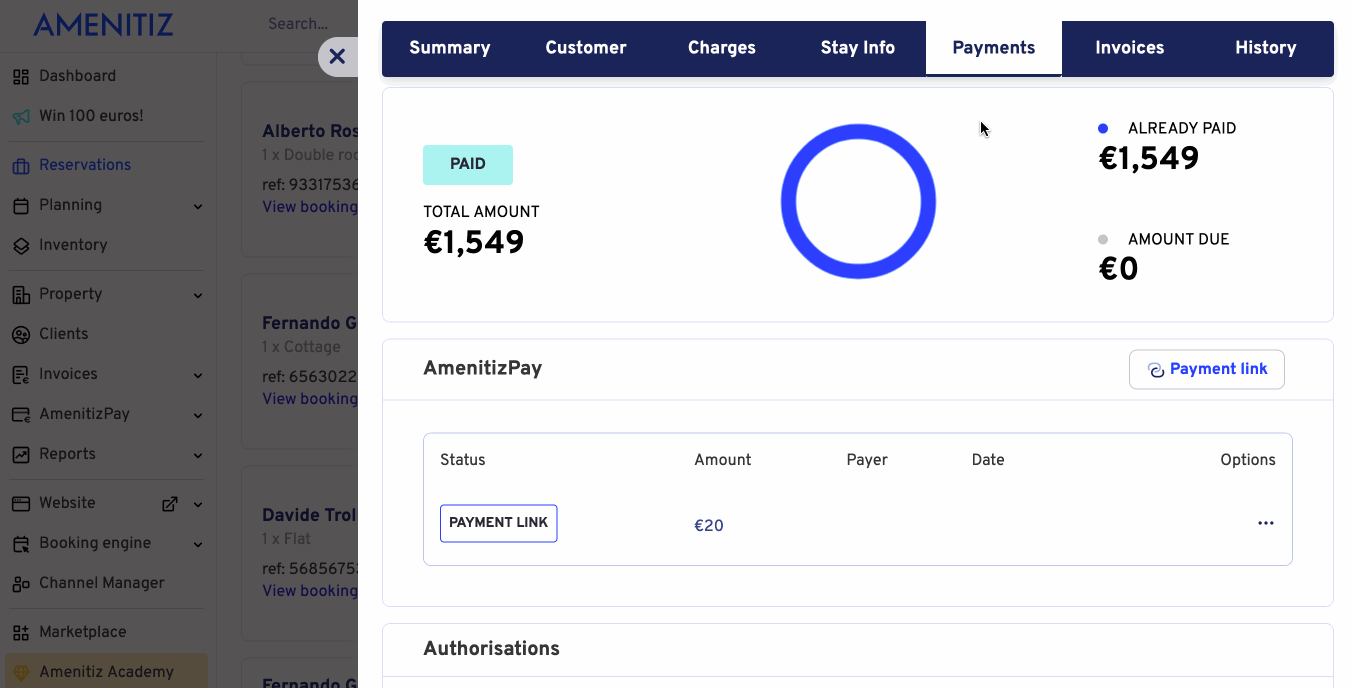Viewport: 1351px width, 688px height.
Task: Click the AmenitizPay heading in the panel
Action: click(x=483, y=368)
